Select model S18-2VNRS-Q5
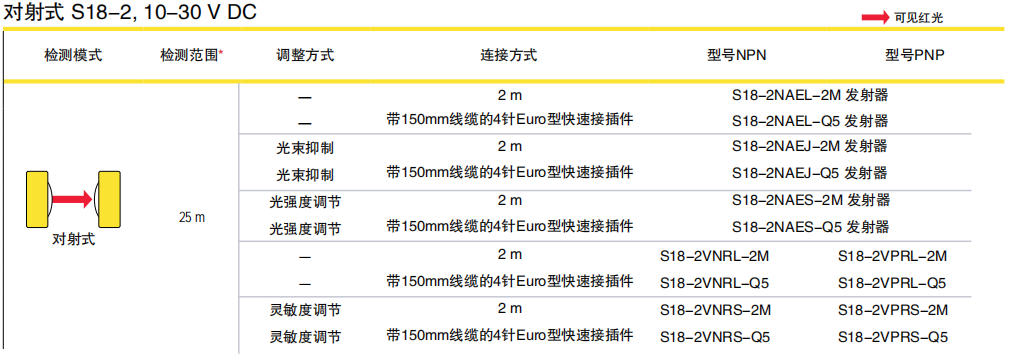Viewport: 1009px width, 360px height. [x=715, y=337]
